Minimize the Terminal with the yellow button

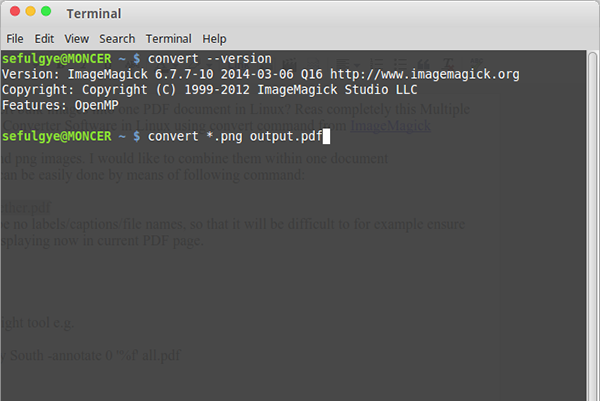(x=29, y=12)
